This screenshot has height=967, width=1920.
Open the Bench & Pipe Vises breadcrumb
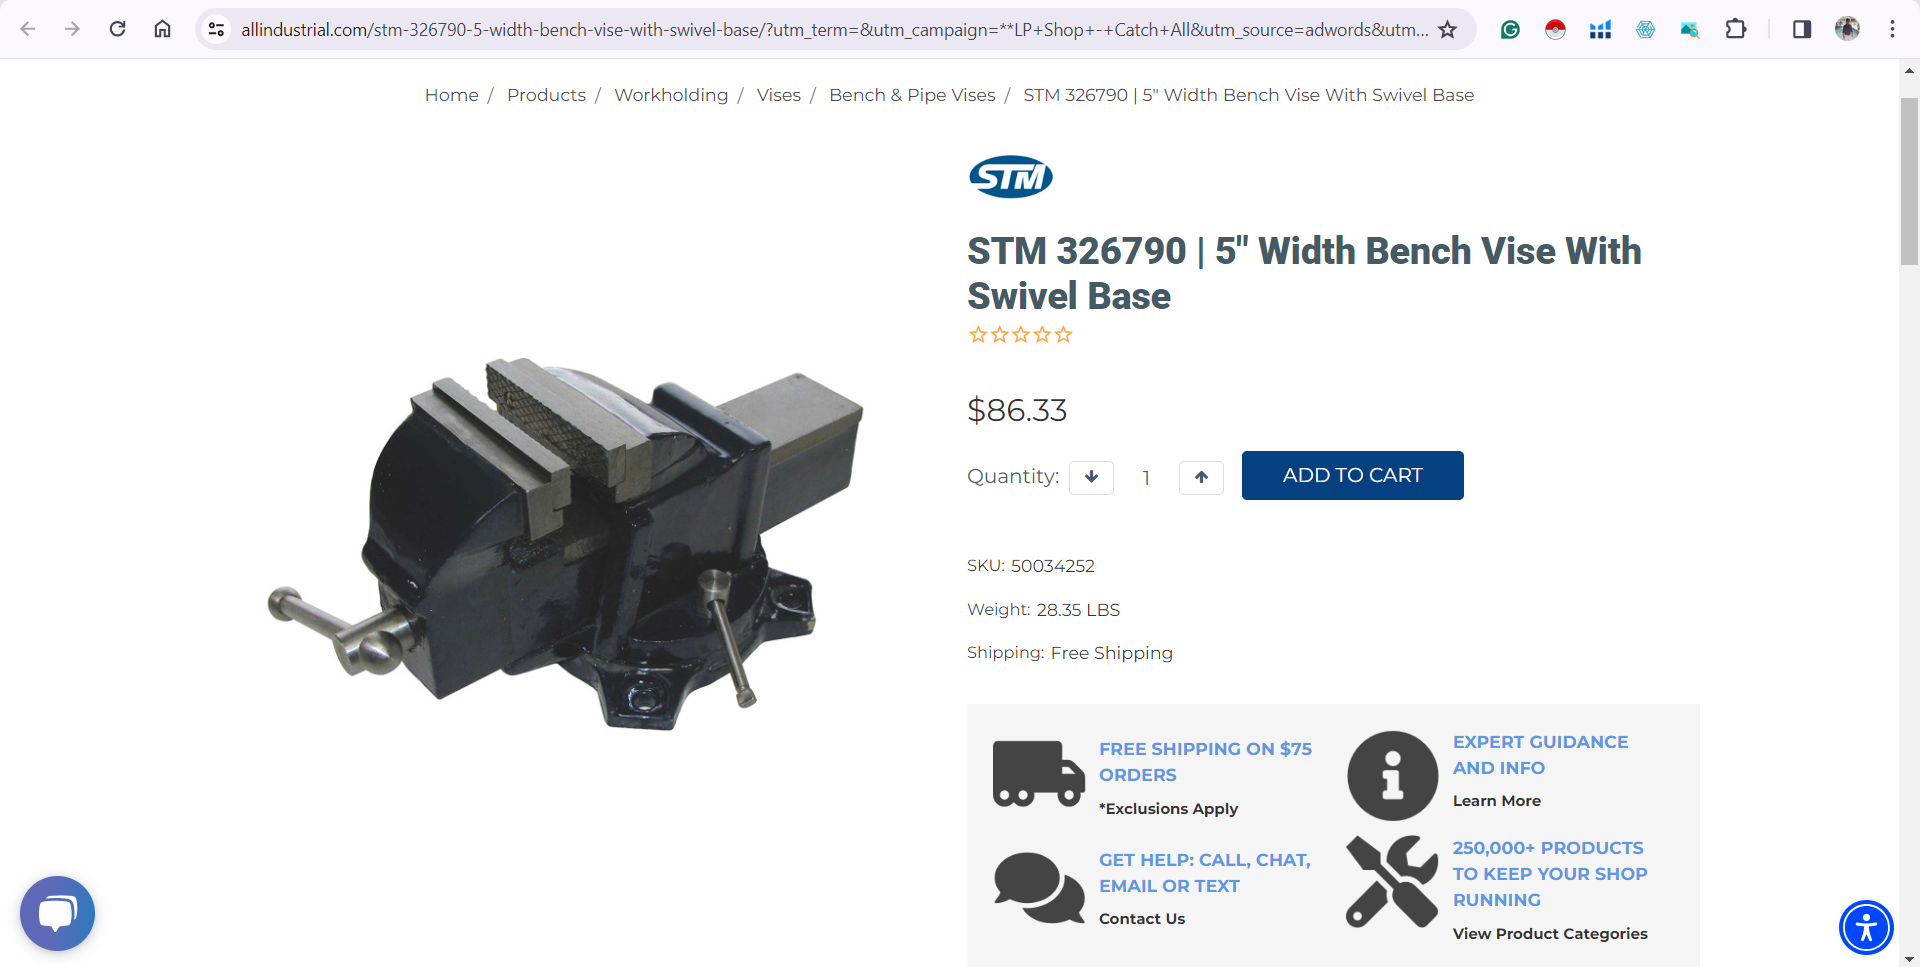point(912,95)
